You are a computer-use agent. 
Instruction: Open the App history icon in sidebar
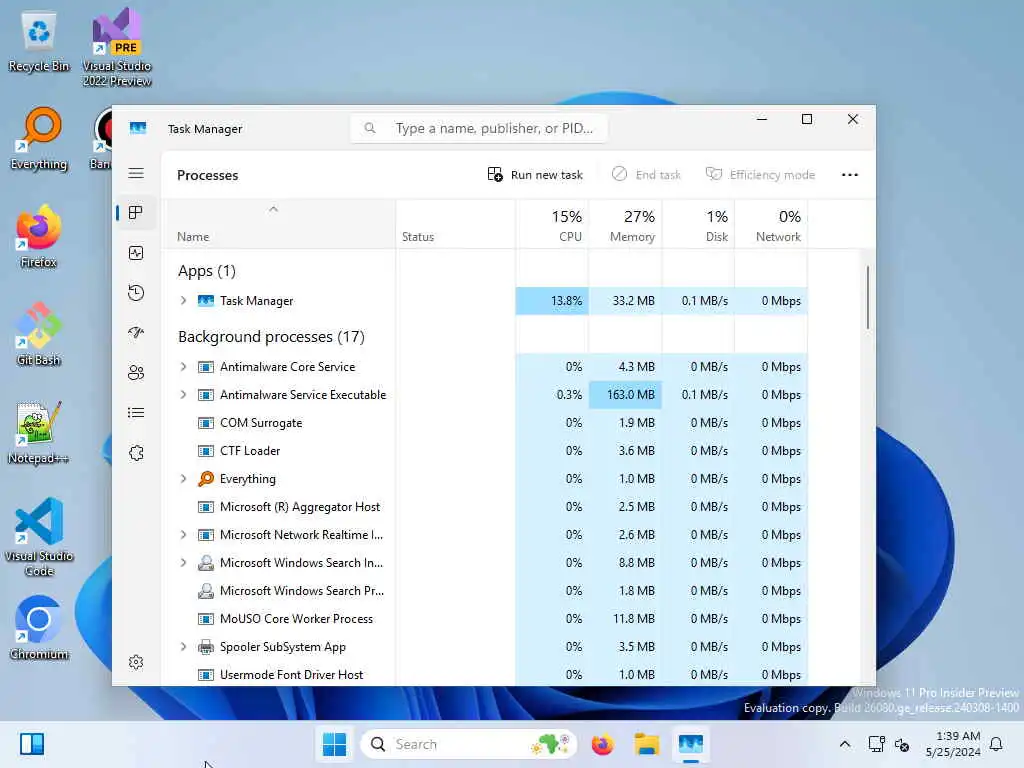pos(136,293)
